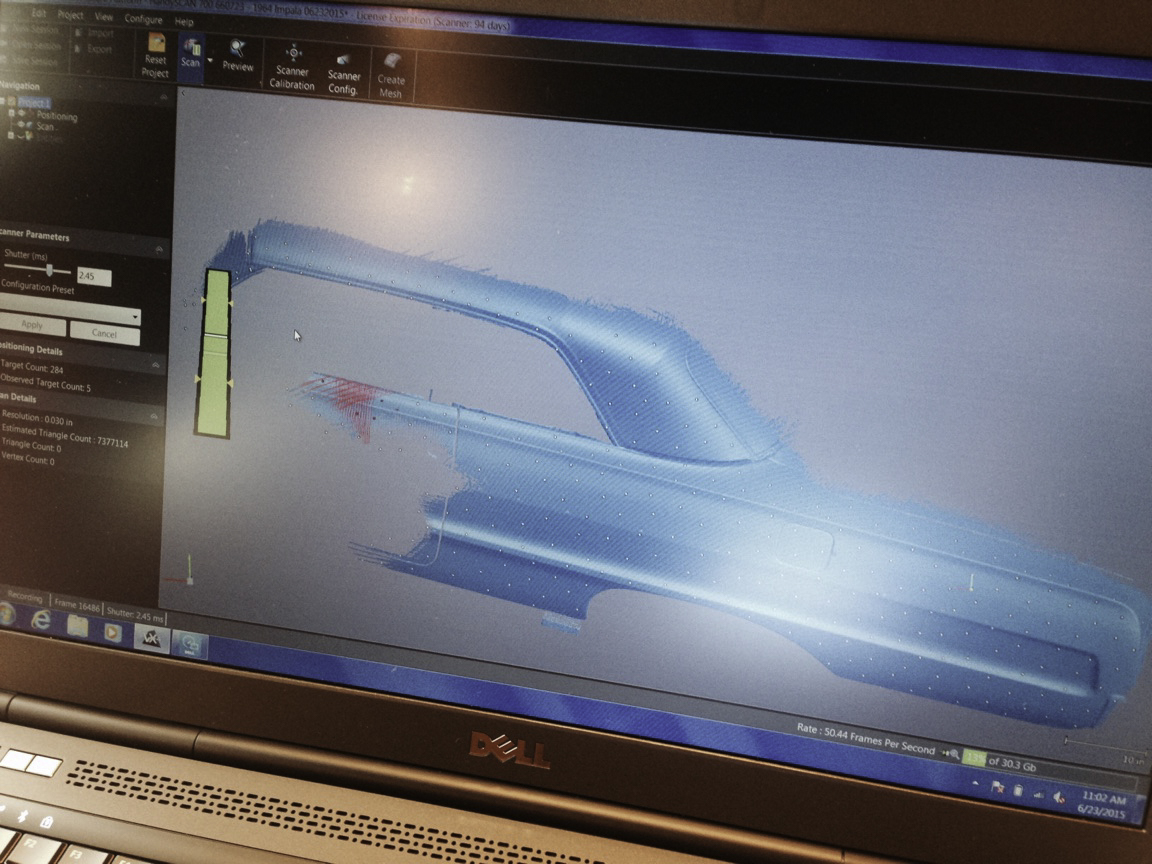Open Internet Explorer from the taskbar
This screenshot has height=864, width=1152.
[41, 621]
